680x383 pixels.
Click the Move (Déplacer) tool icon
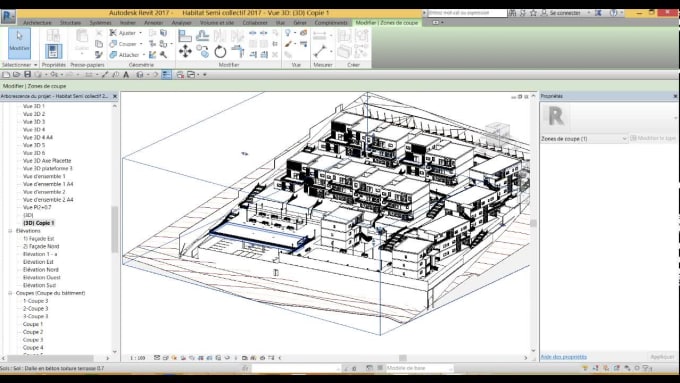(185, 51)
